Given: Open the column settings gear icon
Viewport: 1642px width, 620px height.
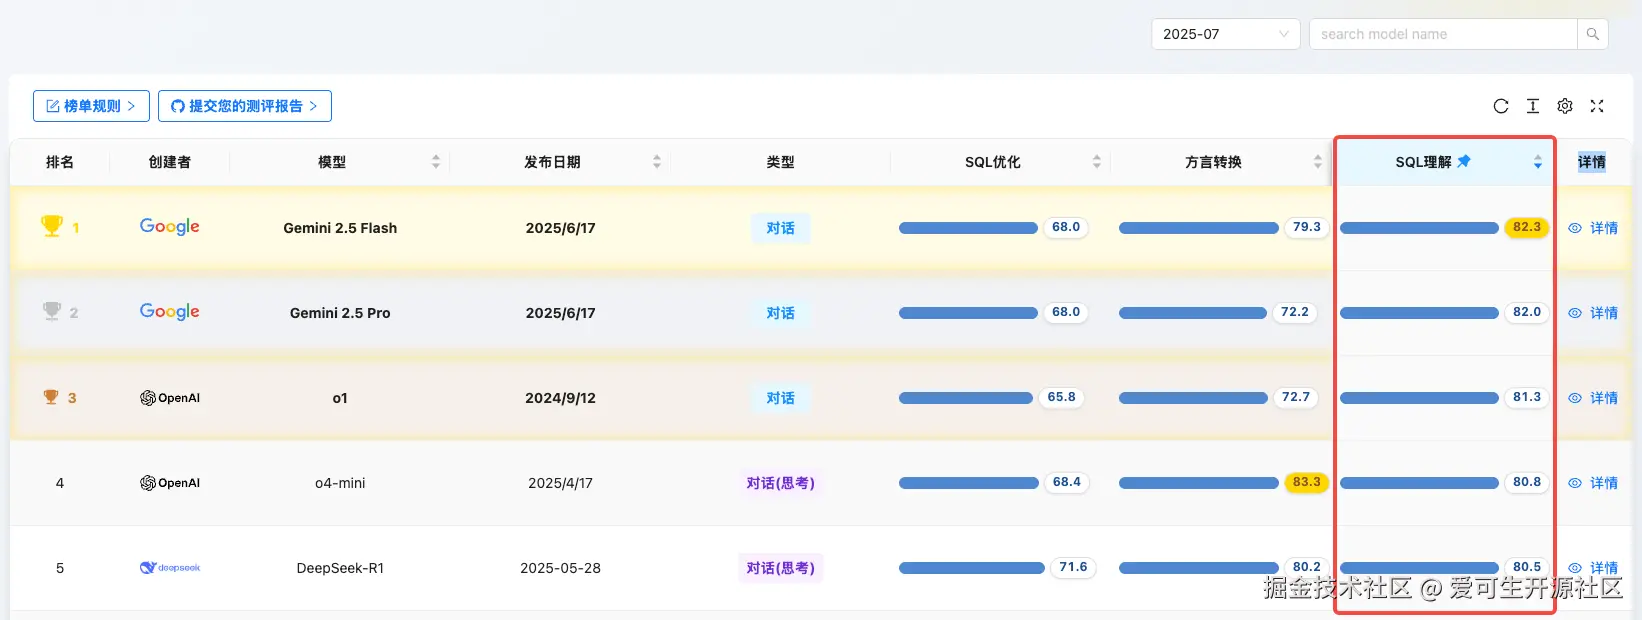Looking at the screenshot, I should 1565,106.
